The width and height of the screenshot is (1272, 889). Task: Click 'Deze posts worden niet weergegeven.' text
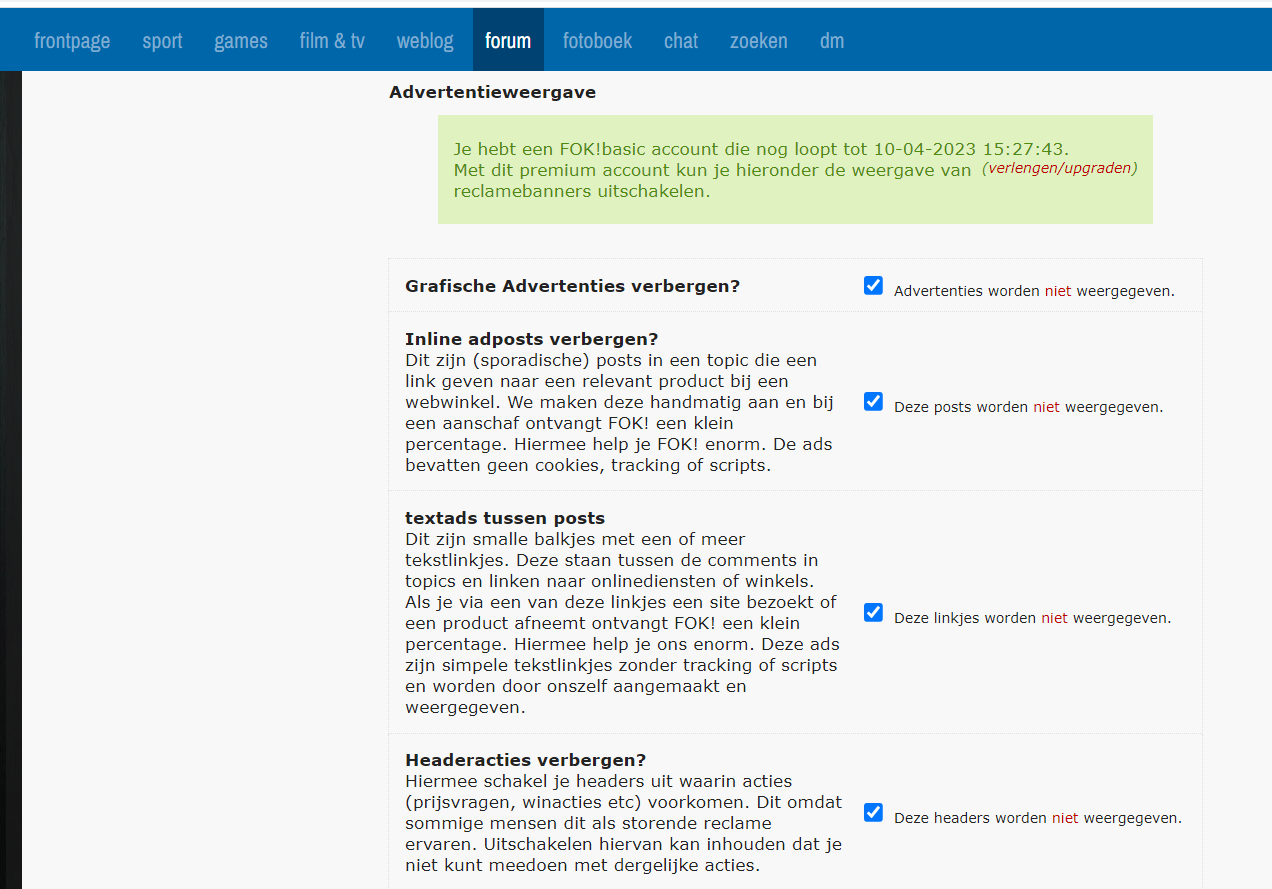coord(1028,407)
